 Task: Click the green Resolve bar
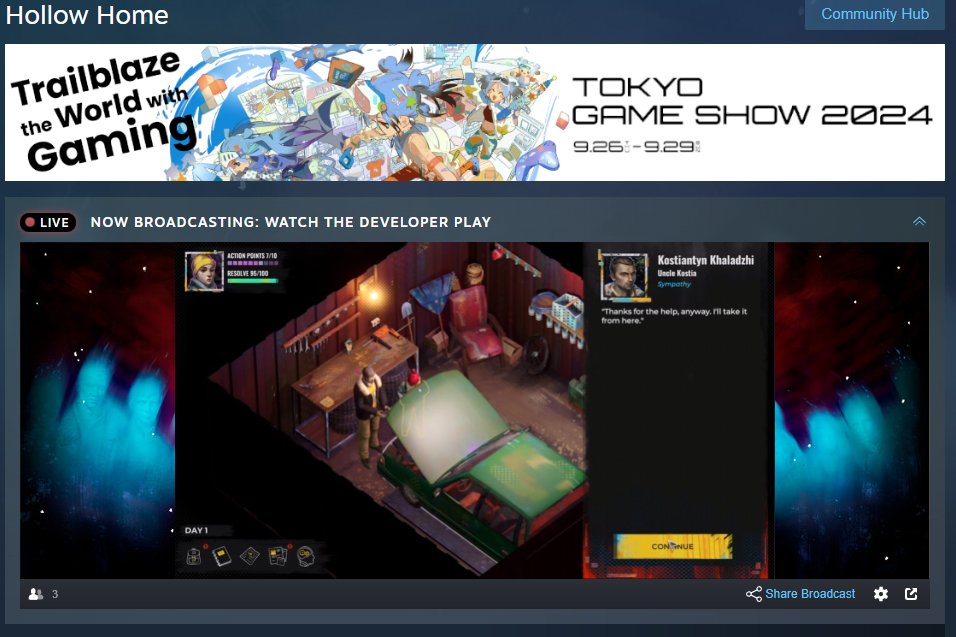[x=252, y=281]
